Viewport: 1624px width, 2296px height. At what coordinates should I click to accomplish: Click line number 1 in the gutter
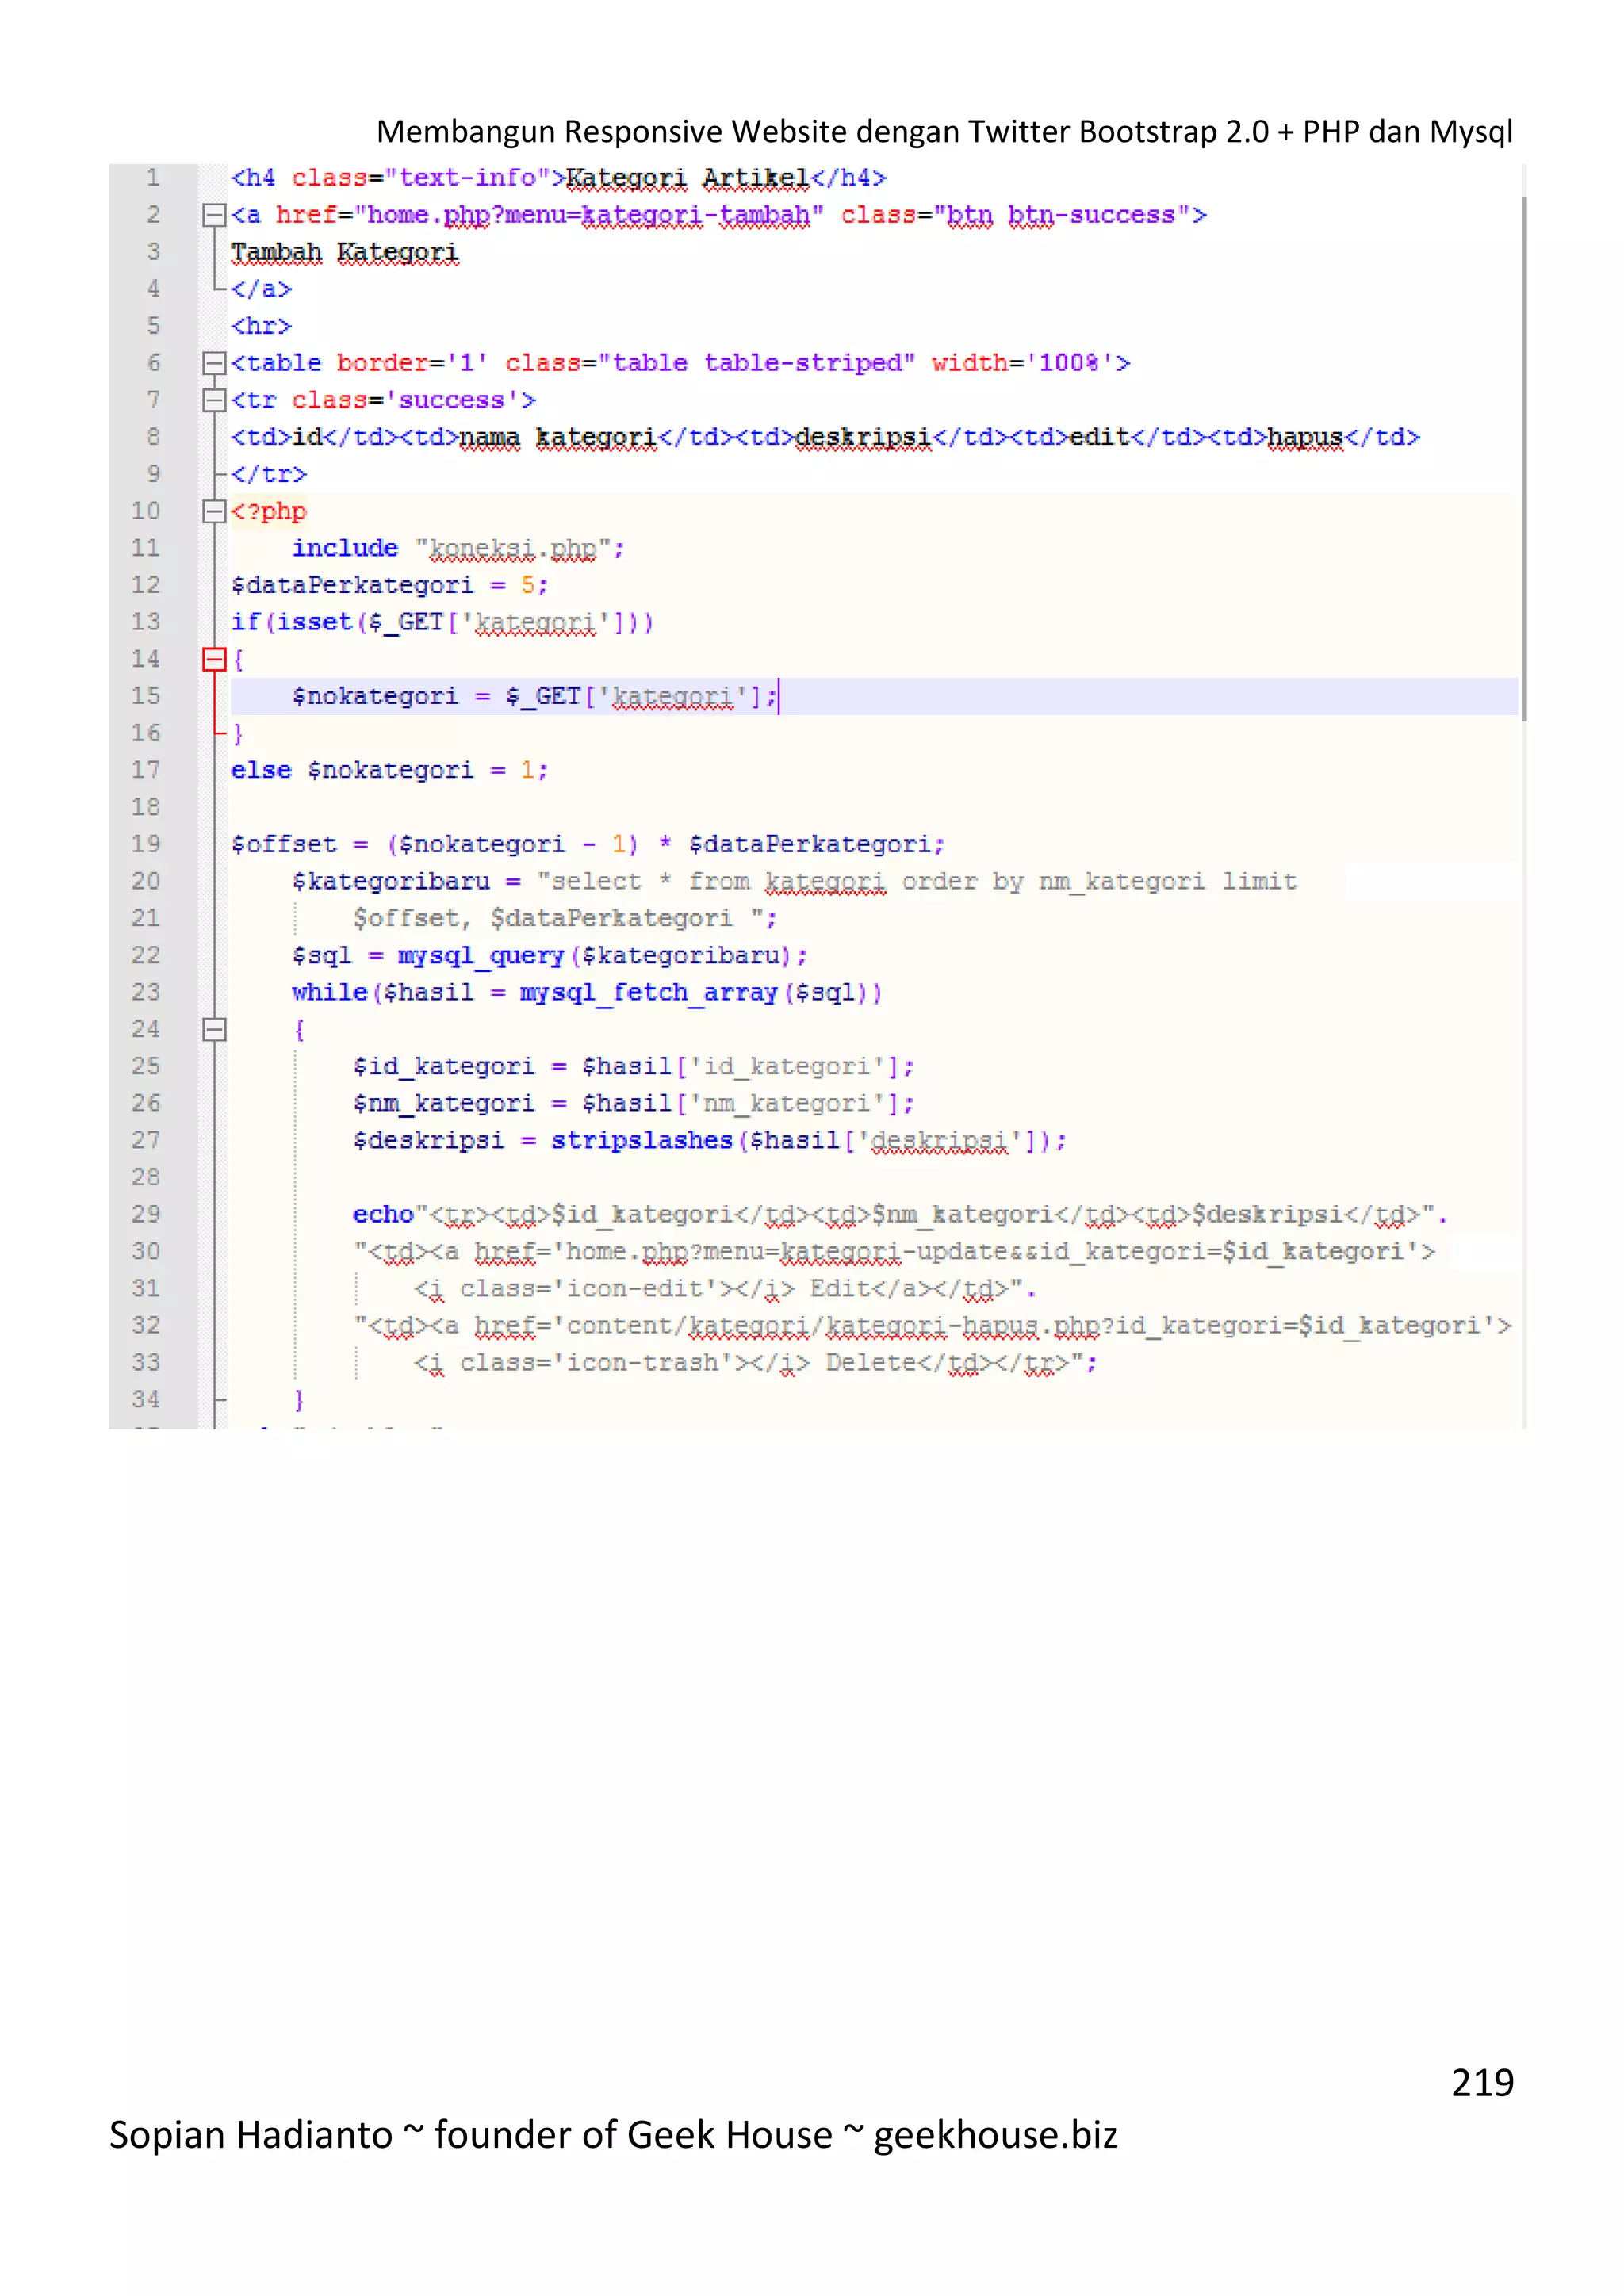(153, 178)
